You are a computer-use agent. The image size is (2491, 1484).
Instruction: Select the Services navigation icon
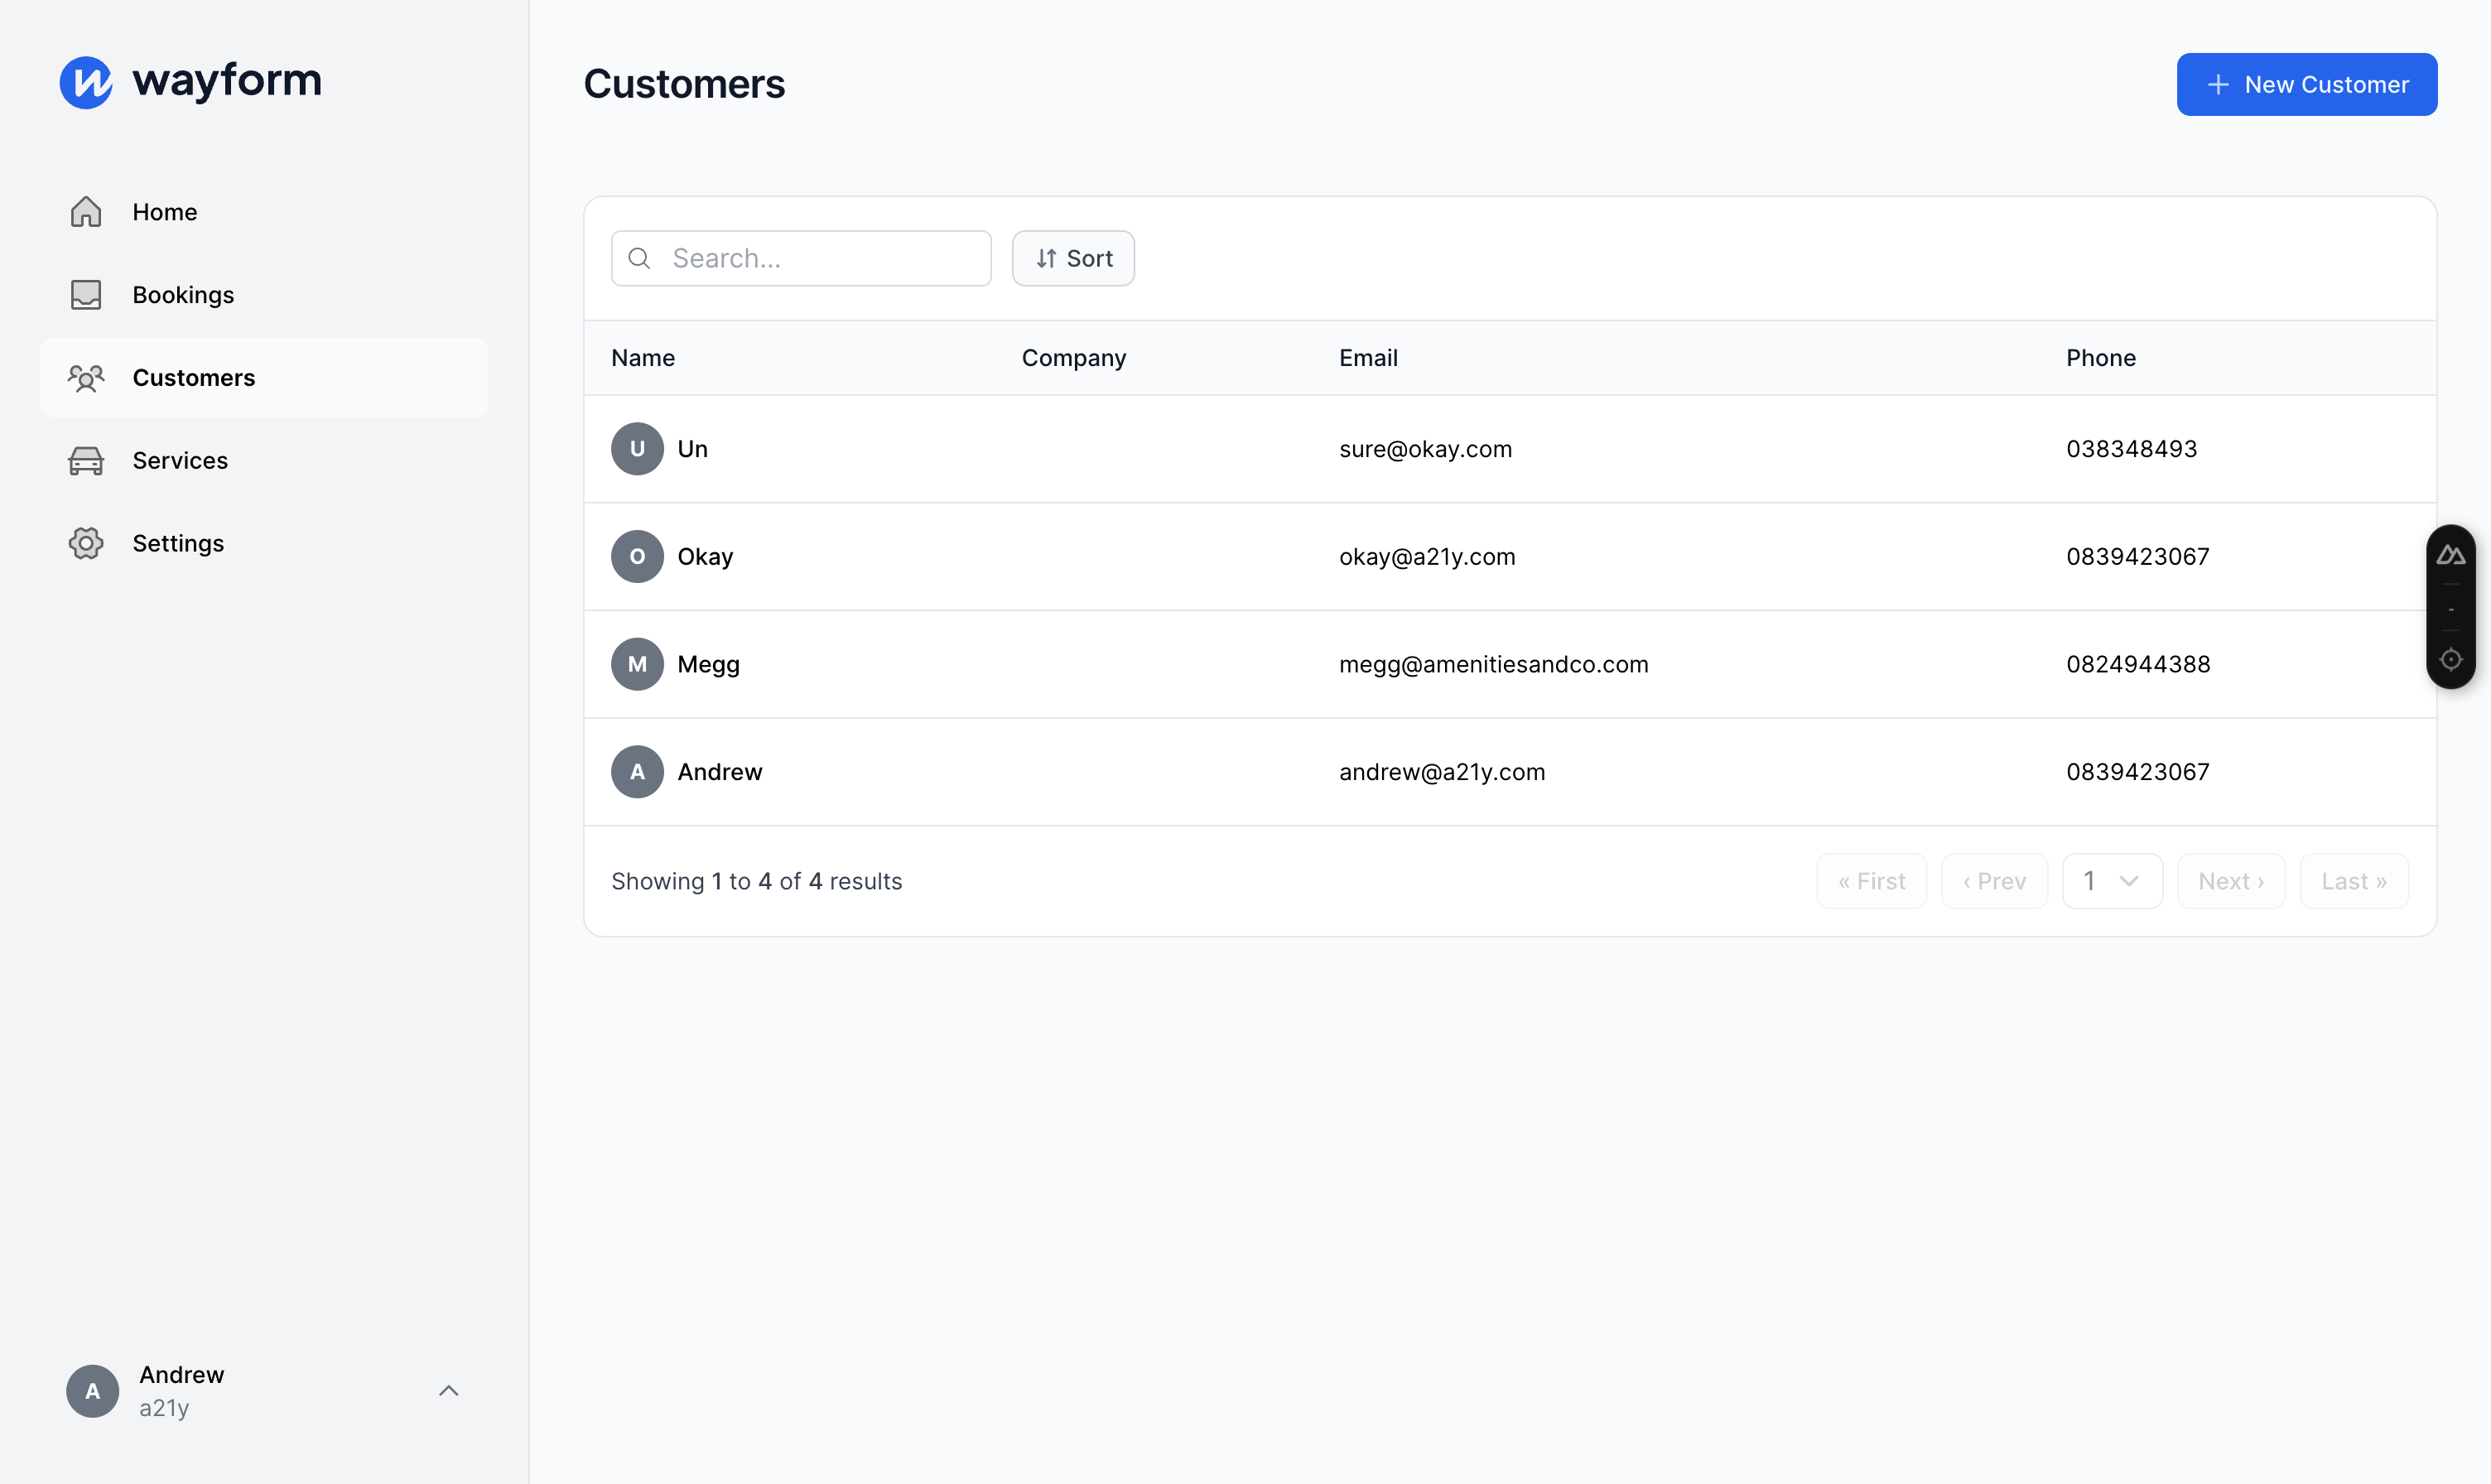point(83,460)
